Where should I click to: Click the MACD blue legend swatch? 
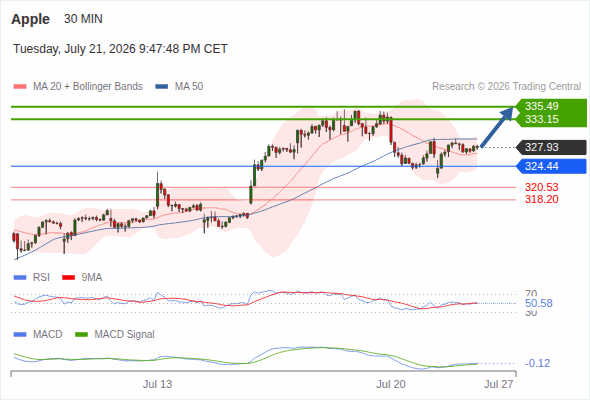pyautogui.click(x=20, y=334)
